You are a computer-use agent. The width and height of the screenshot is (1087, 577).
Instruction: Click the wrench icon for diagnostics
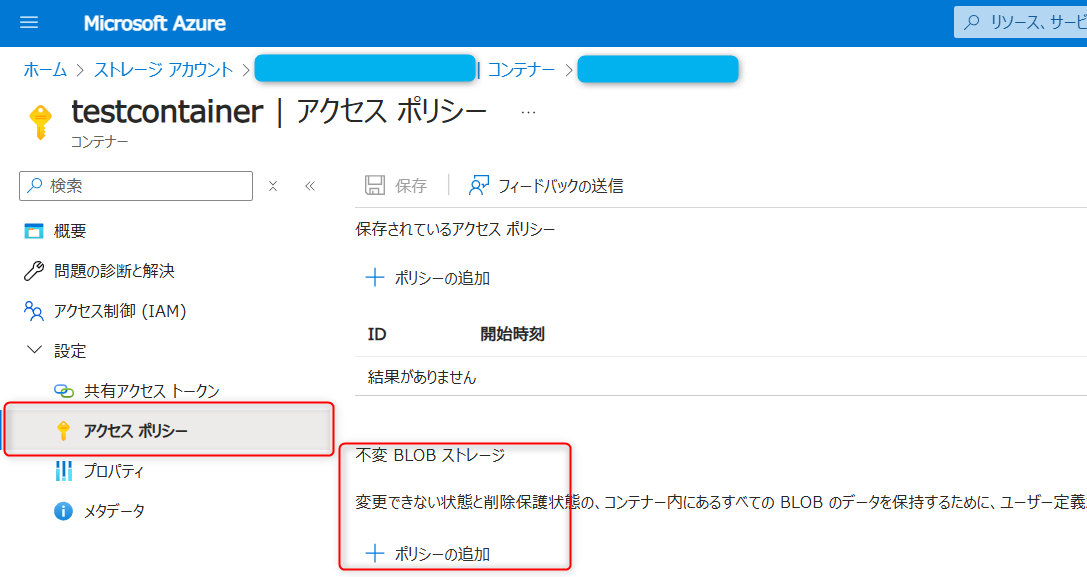click(x=34, y=271)
